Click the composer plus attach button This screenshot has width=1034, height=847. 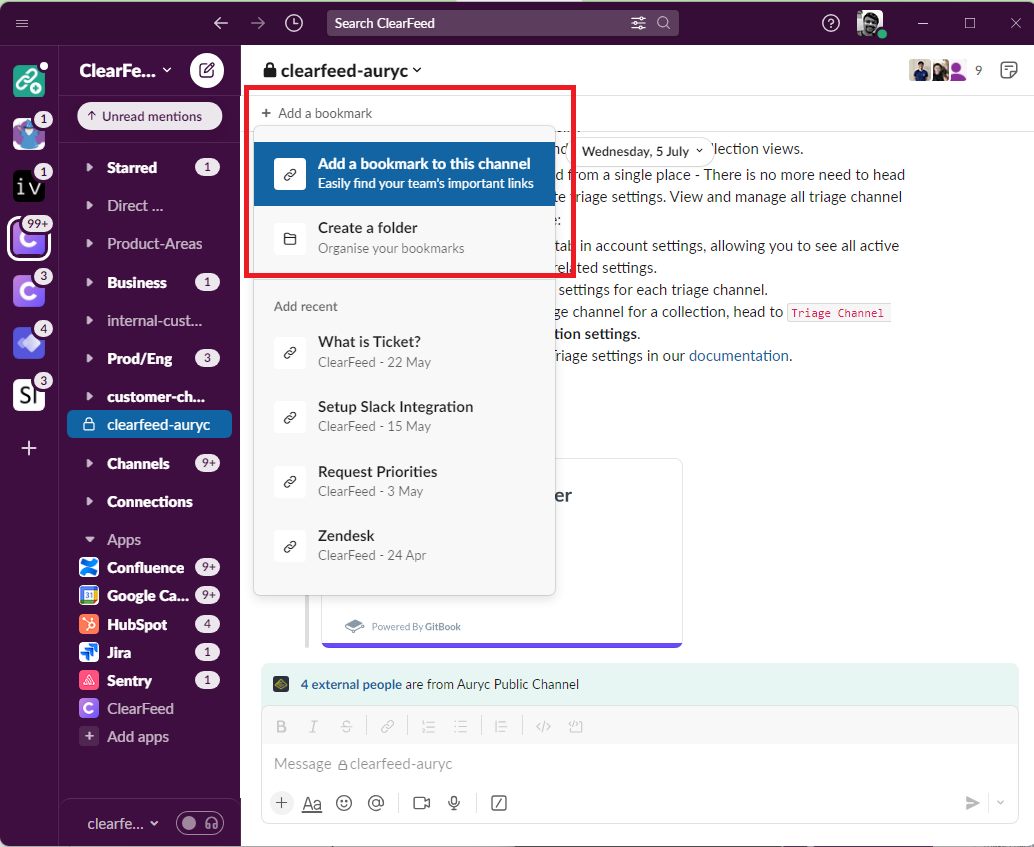coord(282,803)
